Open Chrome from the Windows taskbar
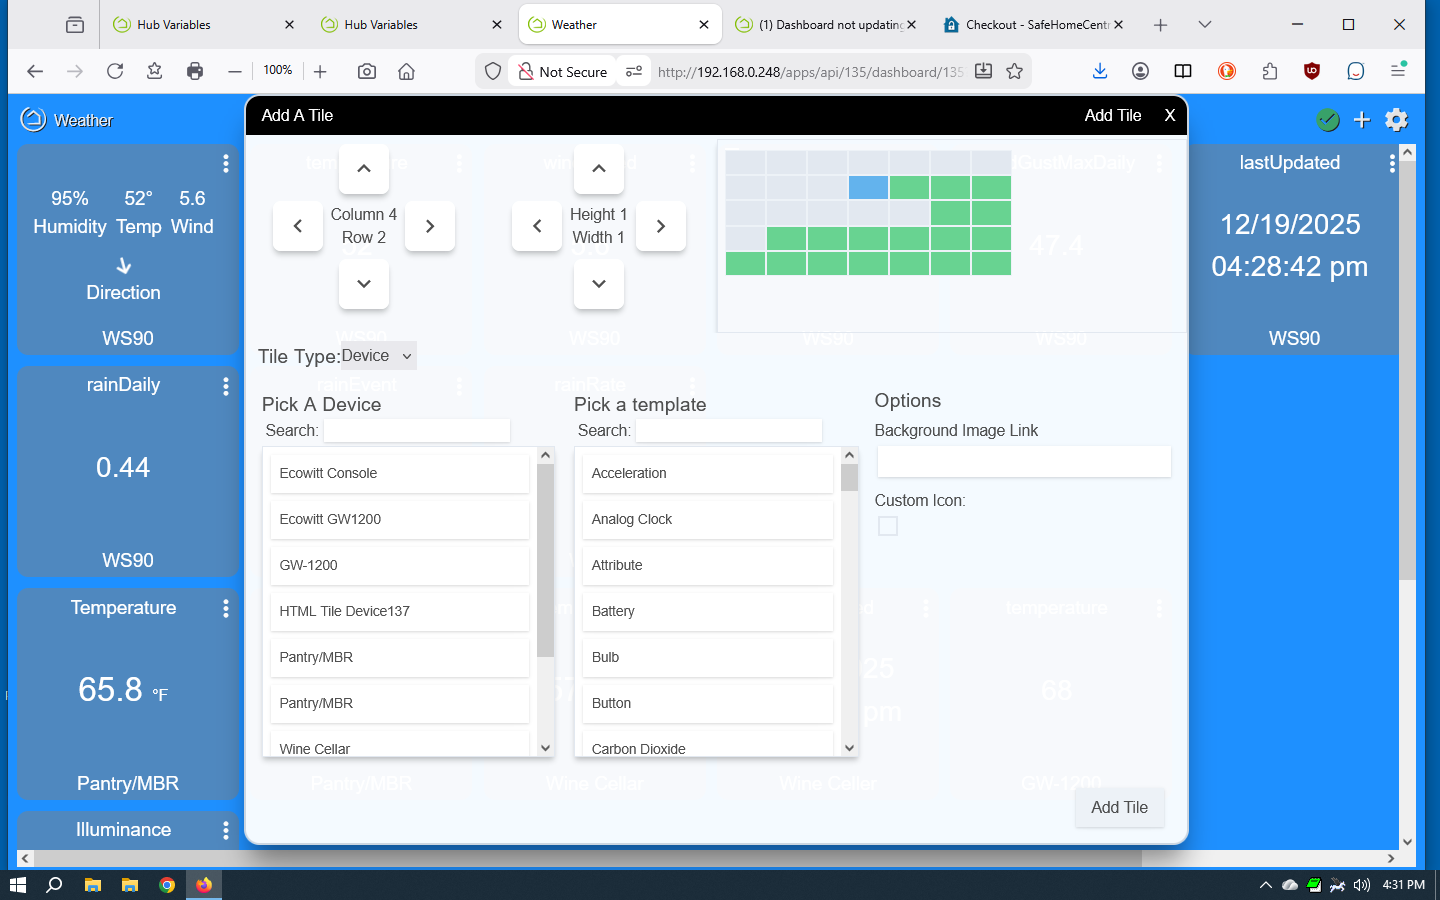Screen dimensions: 1440x900 point(167,885)
